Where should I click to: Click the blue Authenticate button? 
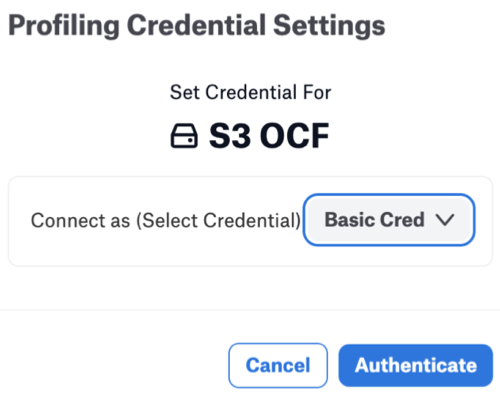(416, 365)
